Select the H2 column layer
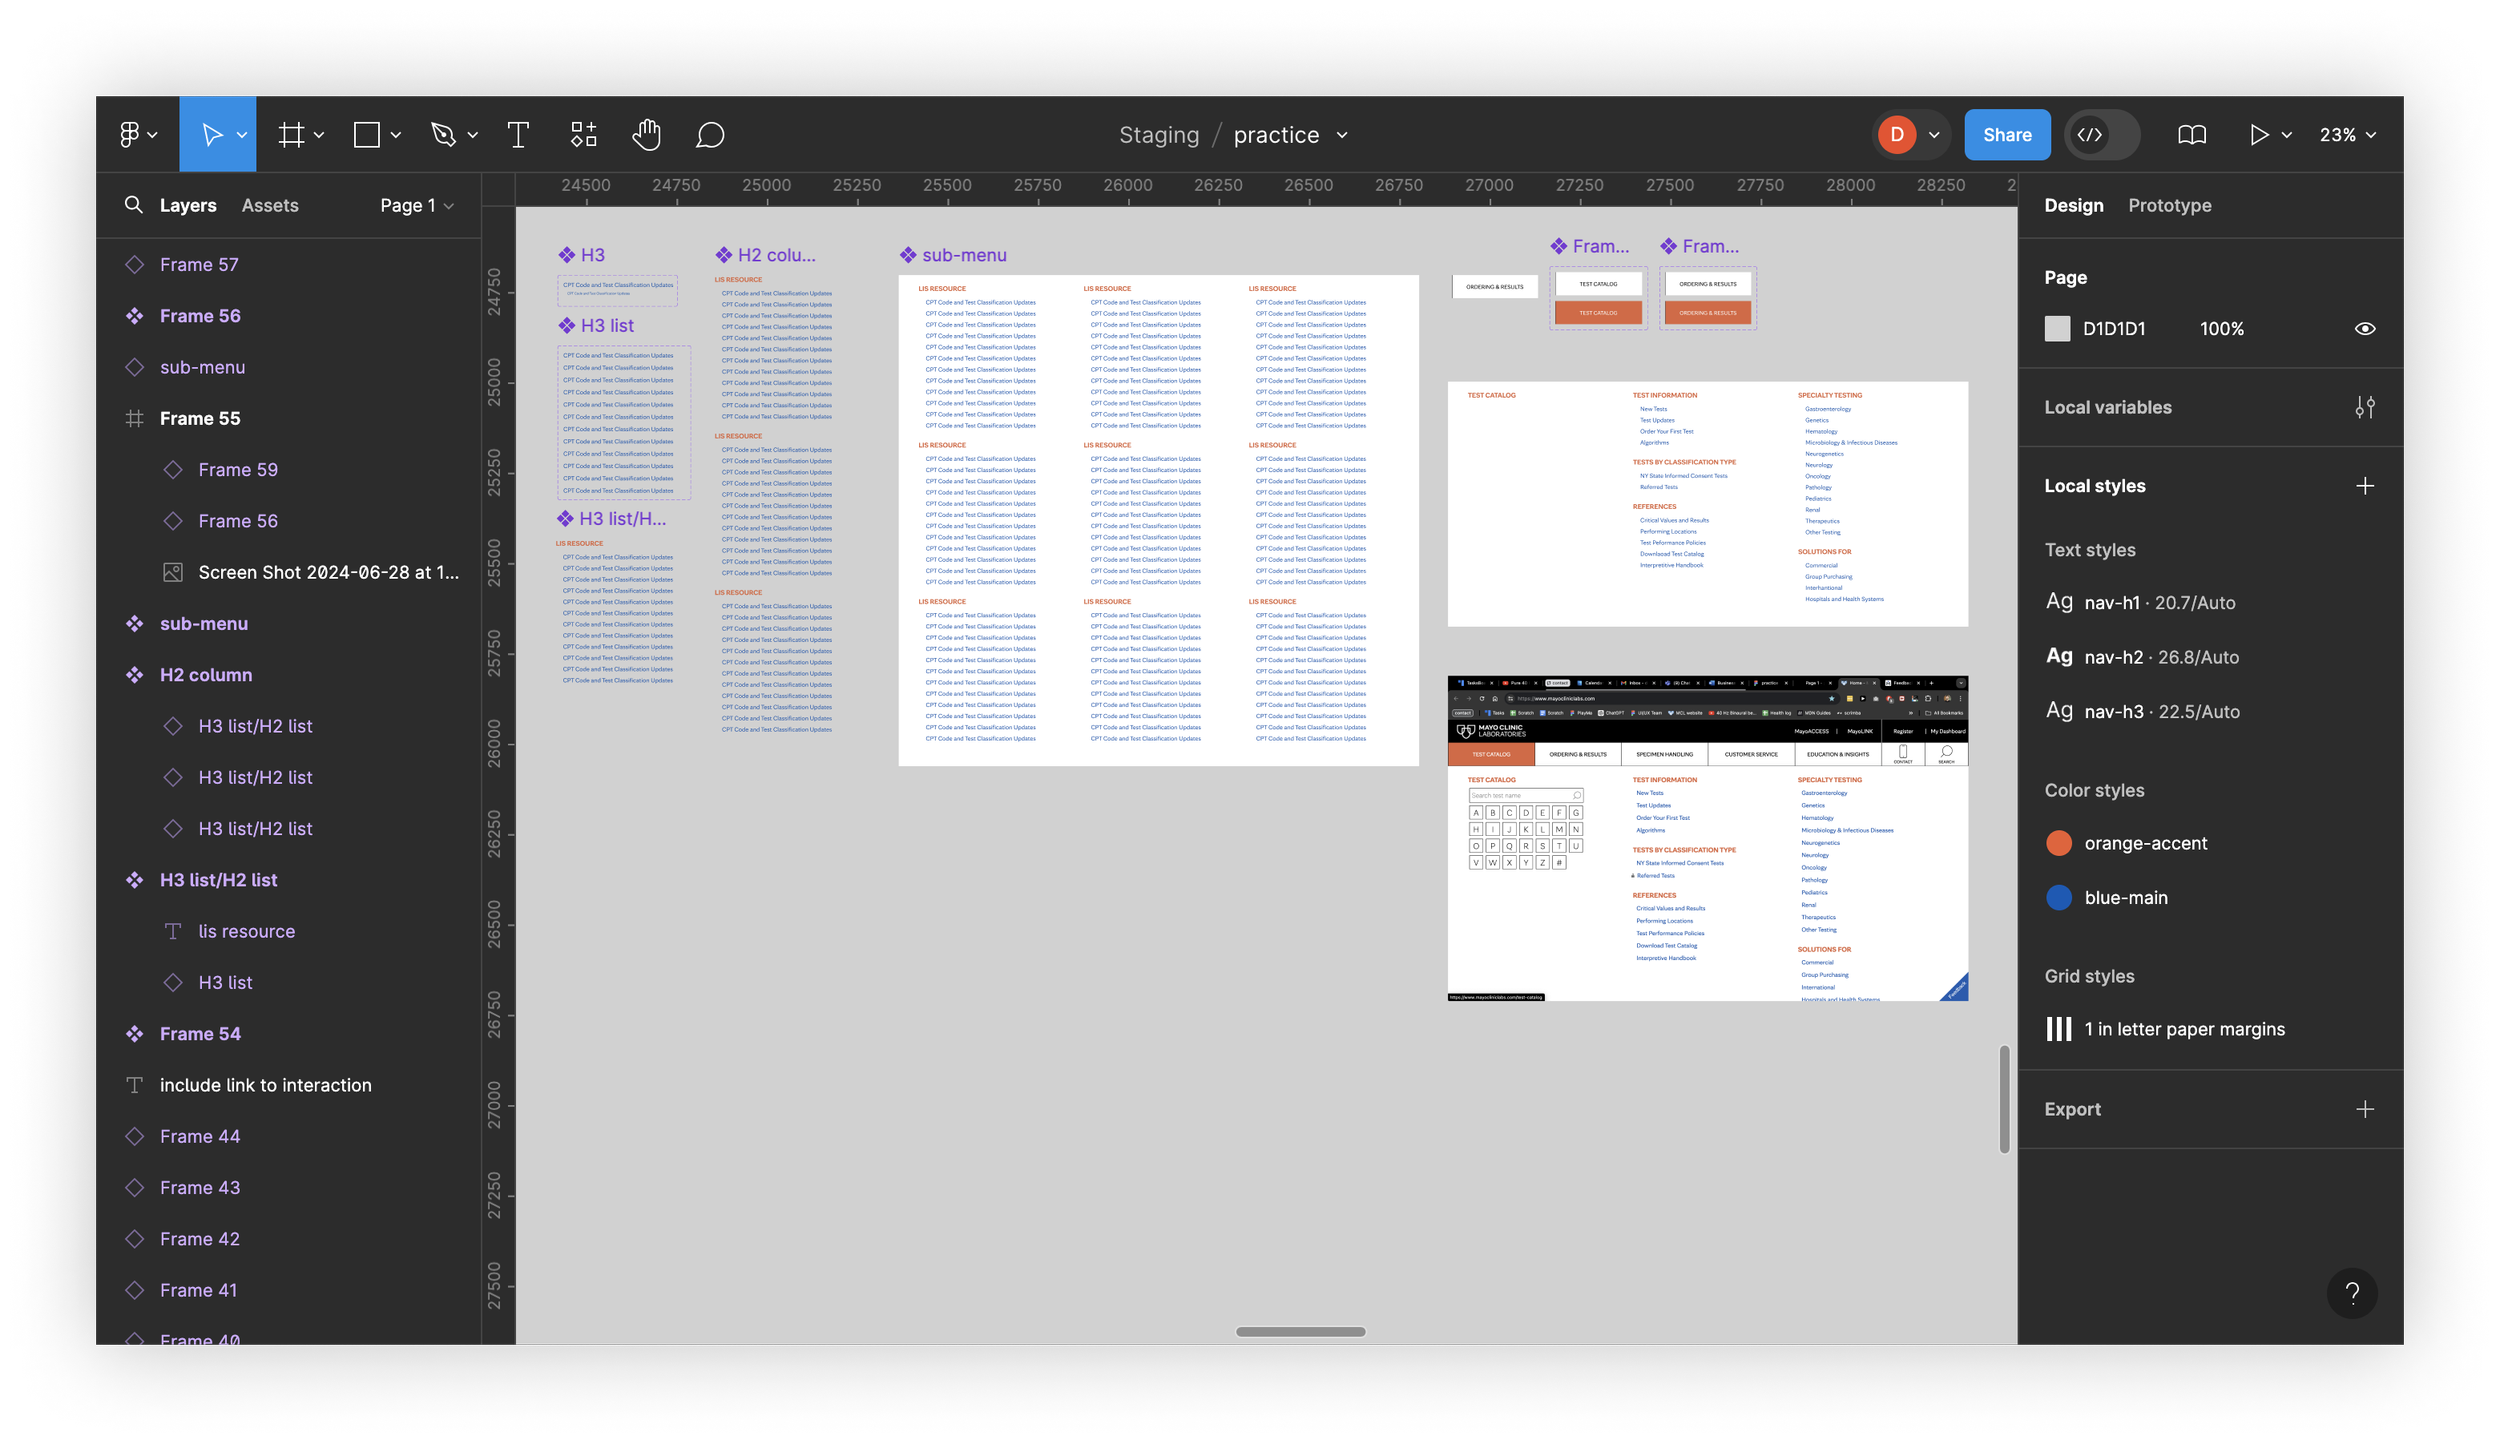This screenshot has height=1441, width=2500. point(206,675)
